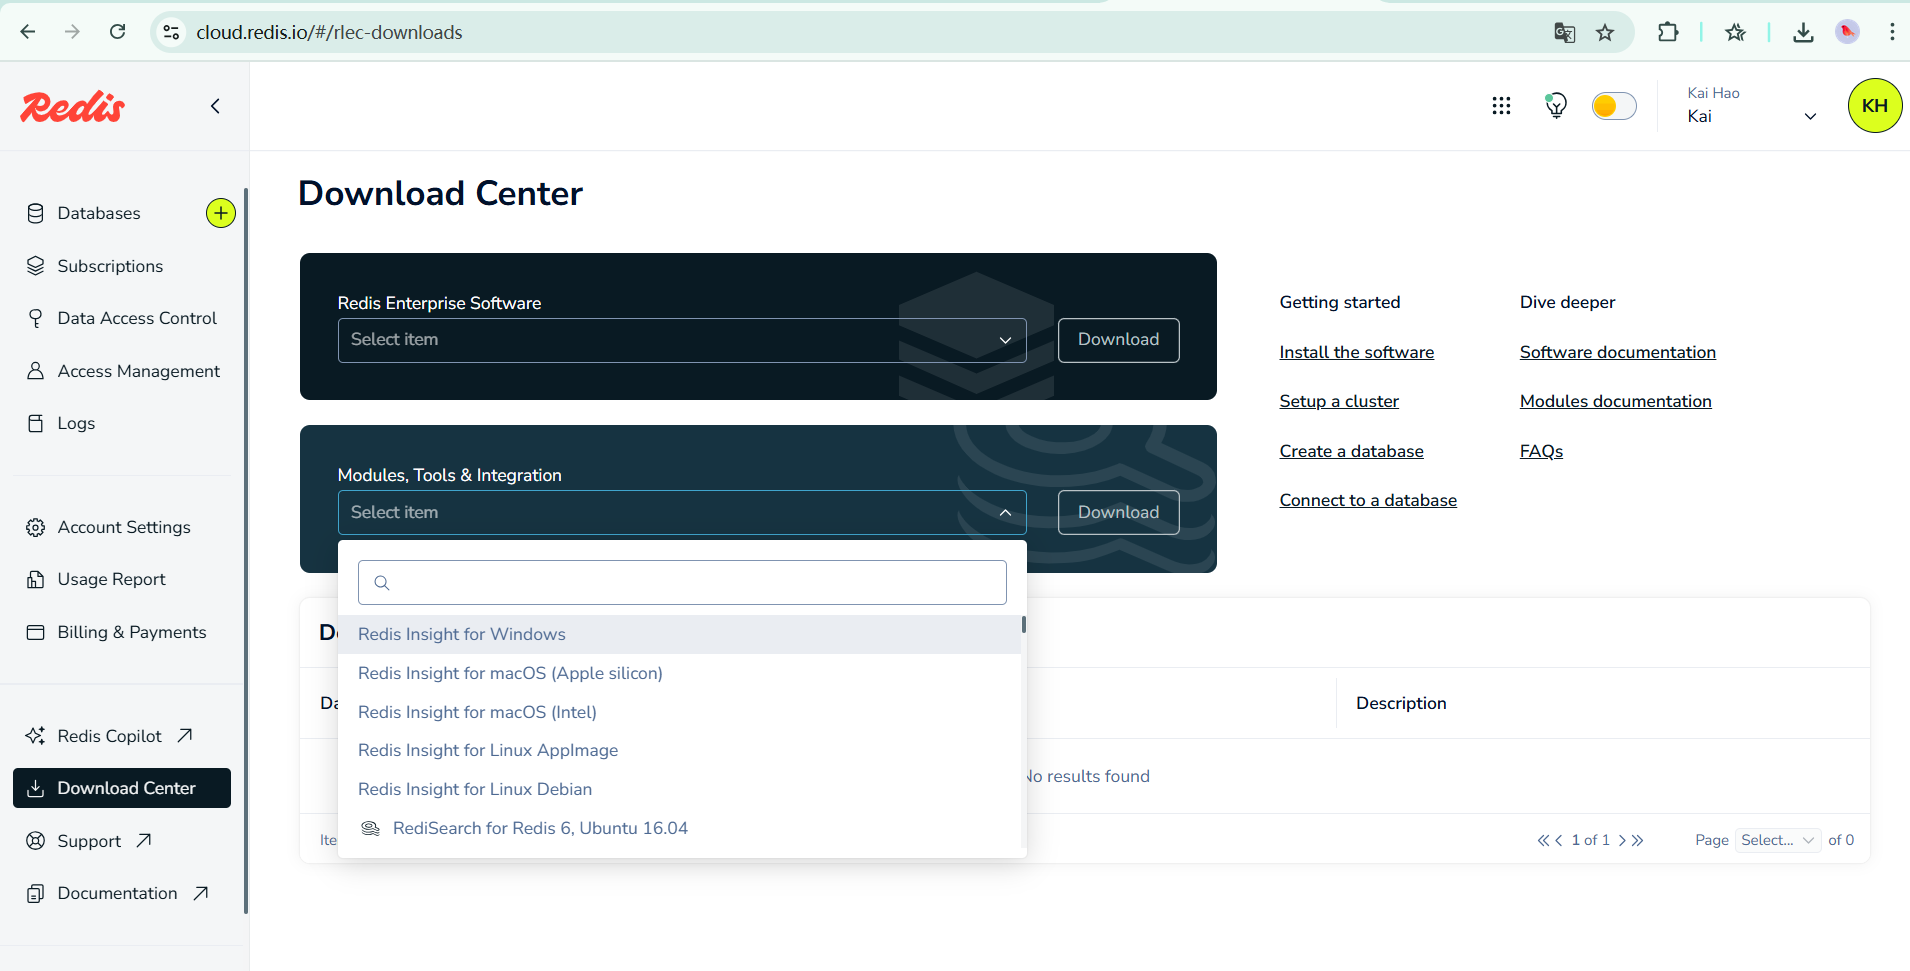
Task: Select Redis Insight for macOS (Apple silicon)
Action: coord(679,673)
